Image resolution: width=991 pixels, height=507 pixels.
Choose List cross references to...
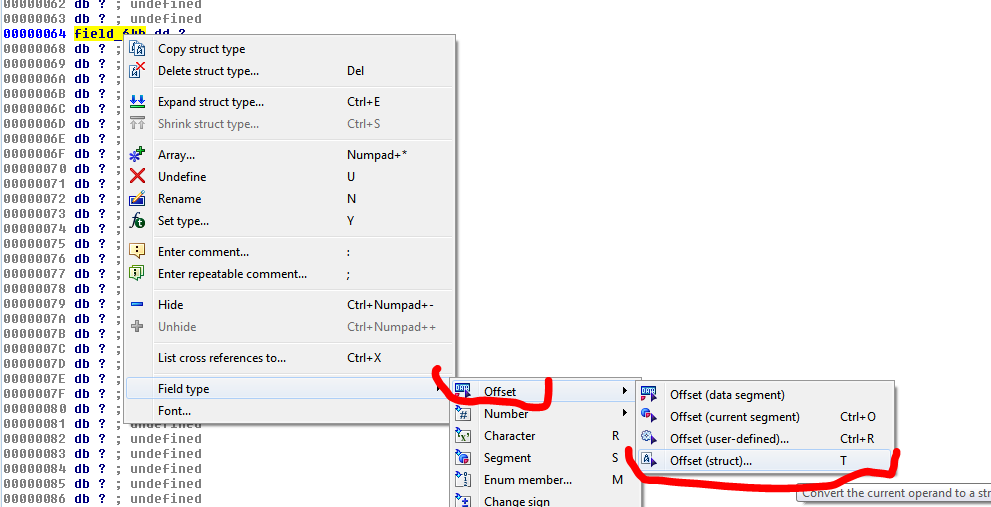click(221, 358)
